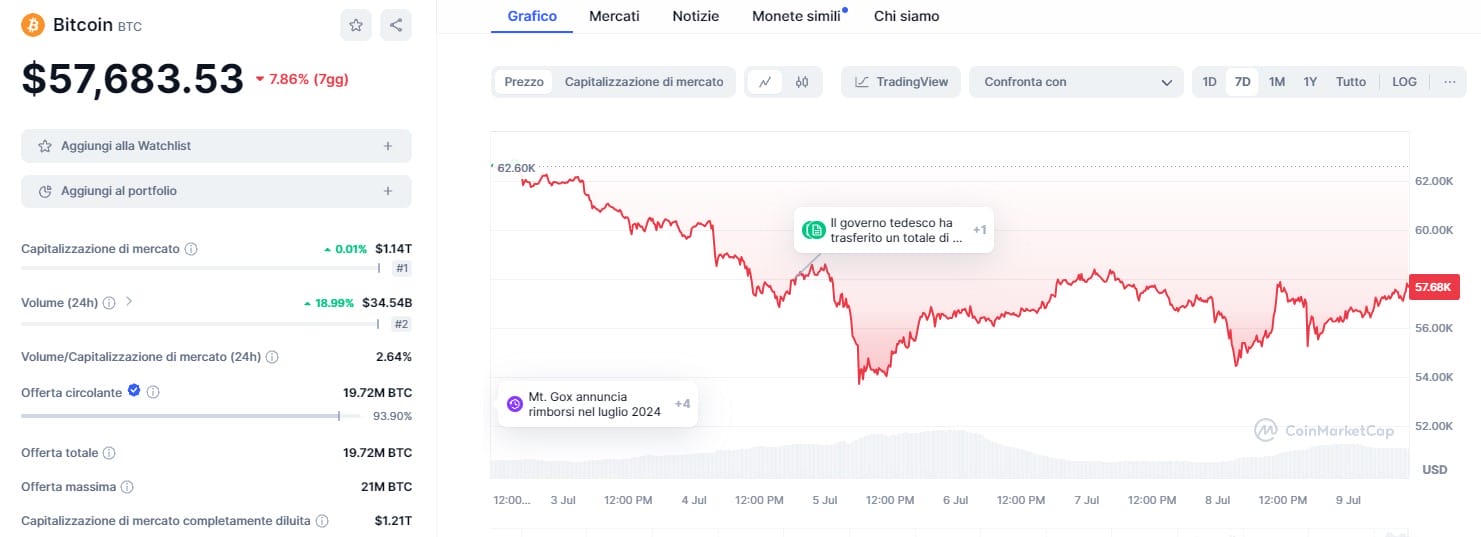Switch to candlestick chart icon
The image size is (1481, 537).
(802, 82)
